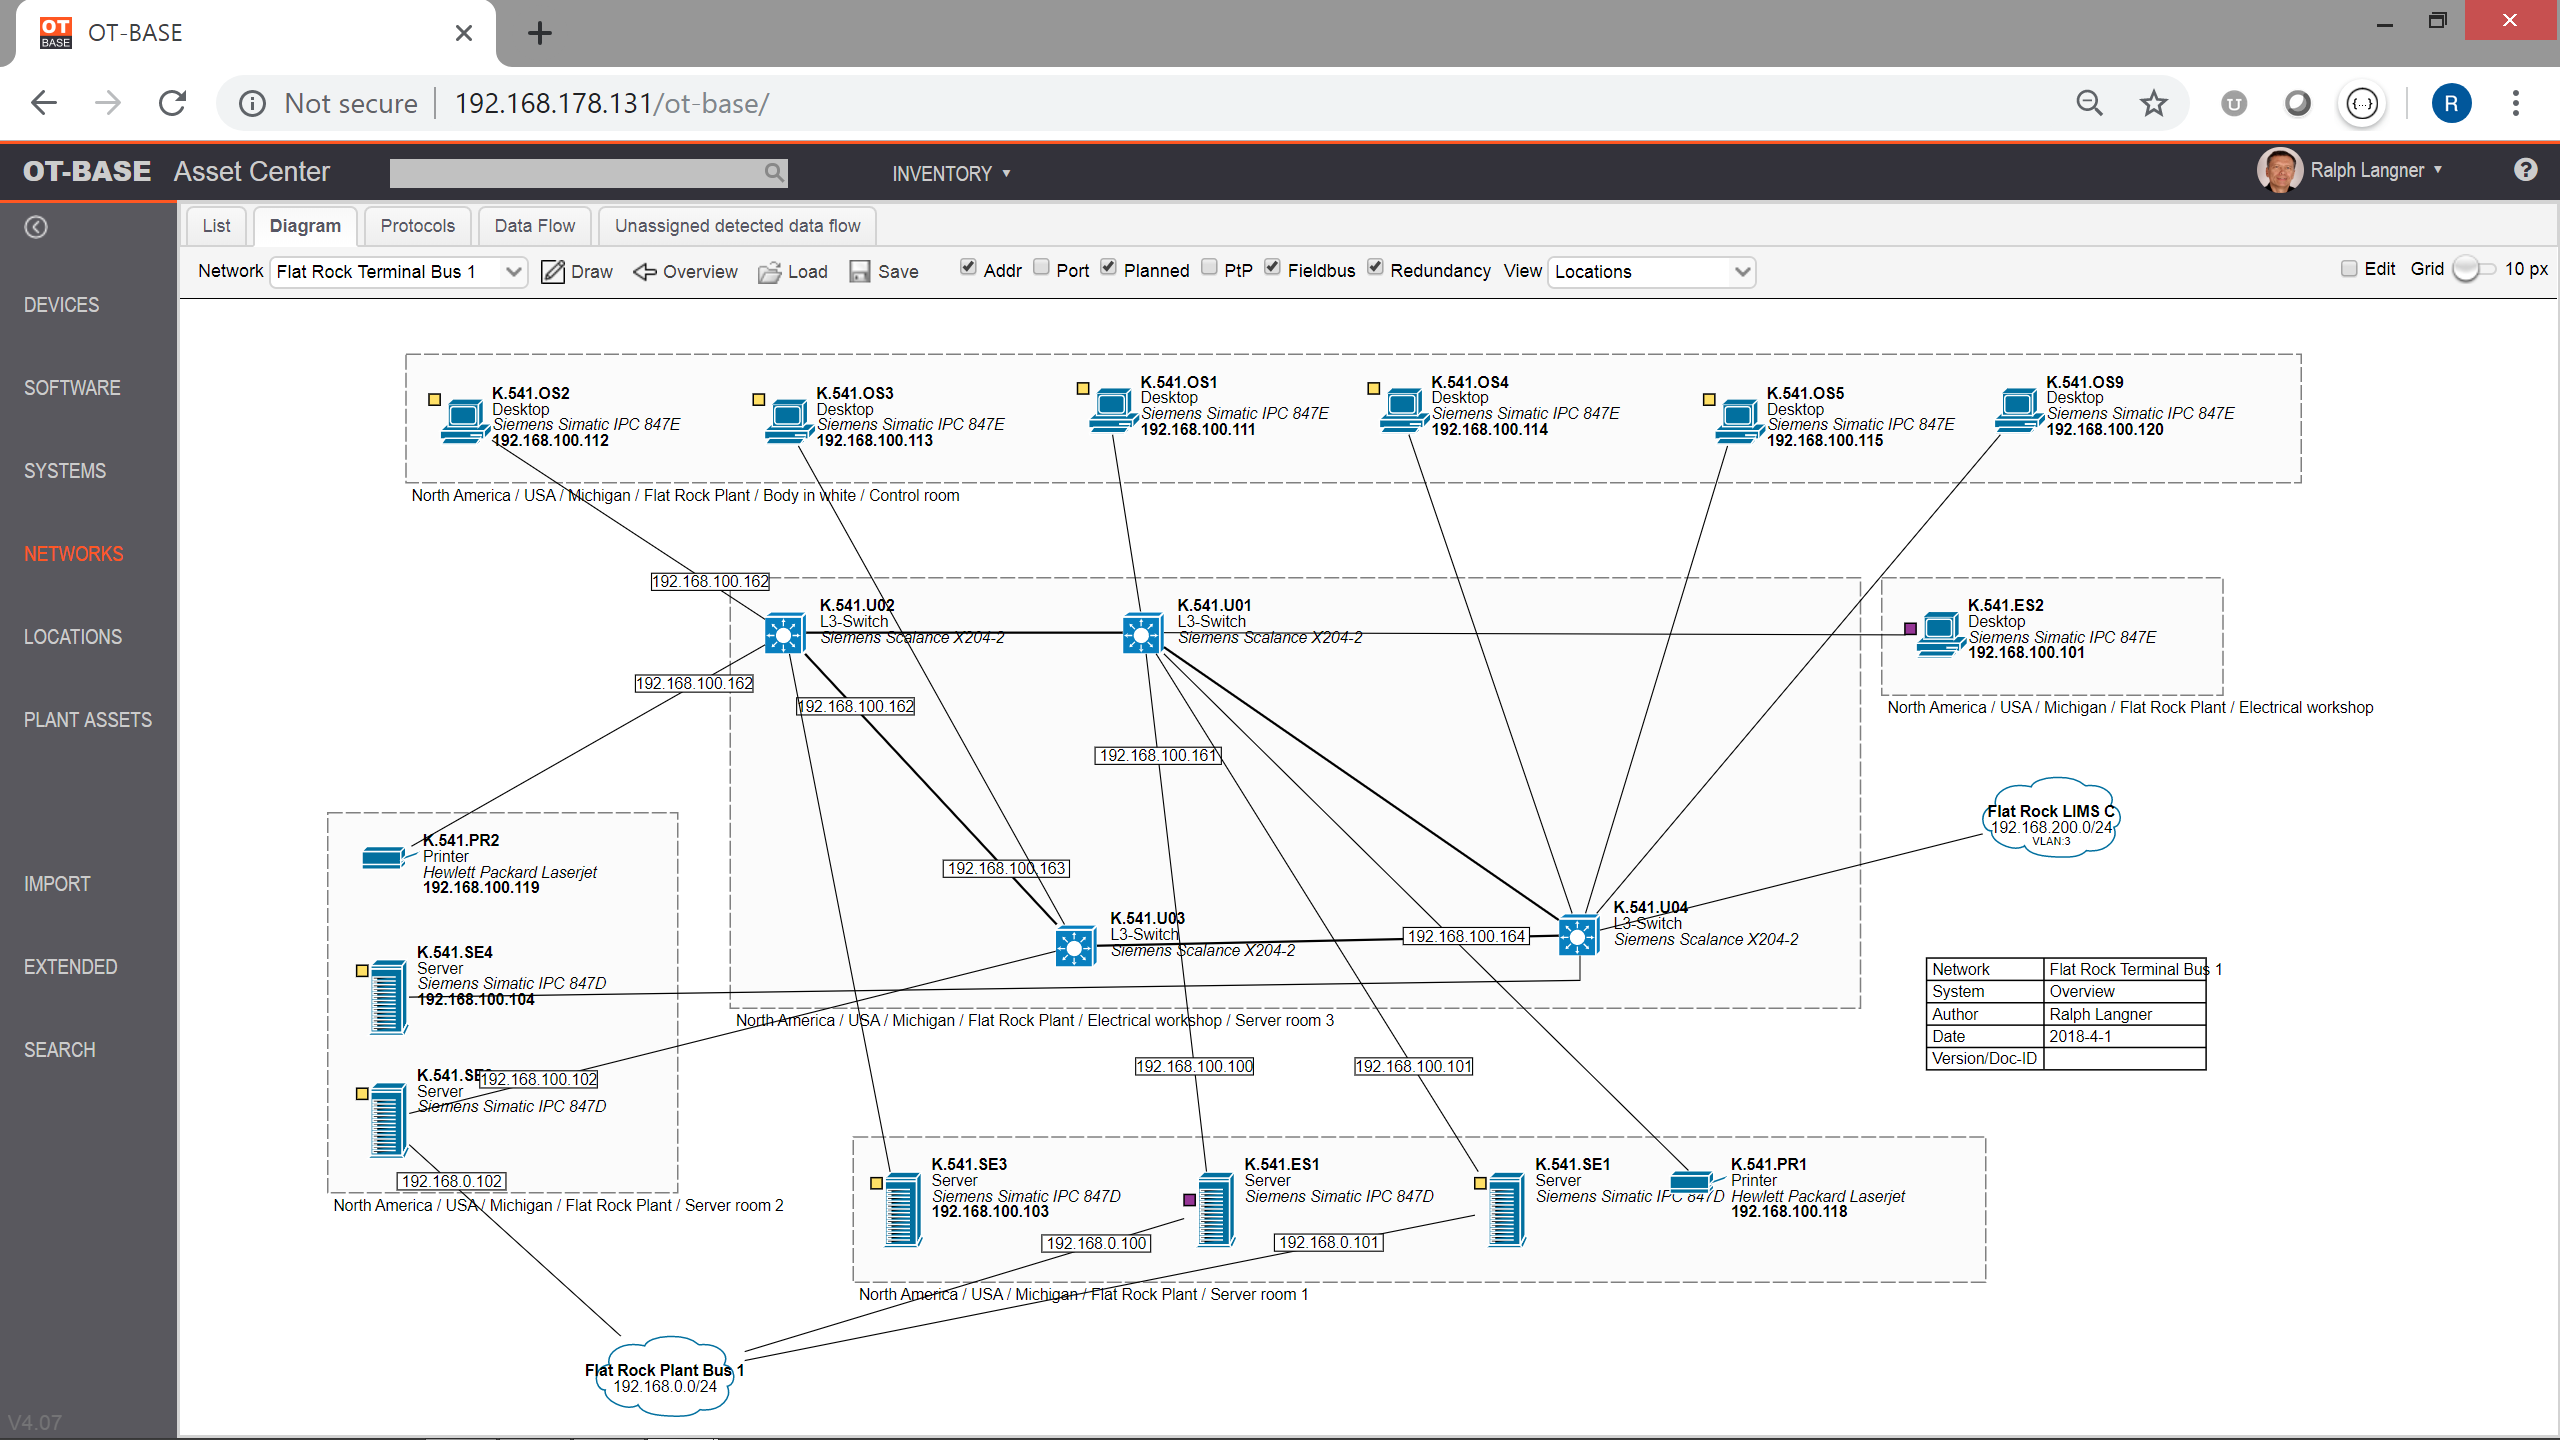Open the Unassigned detected data flow tab
The height and width of the screenshot is (1440, 2560).
pos(737,226)
